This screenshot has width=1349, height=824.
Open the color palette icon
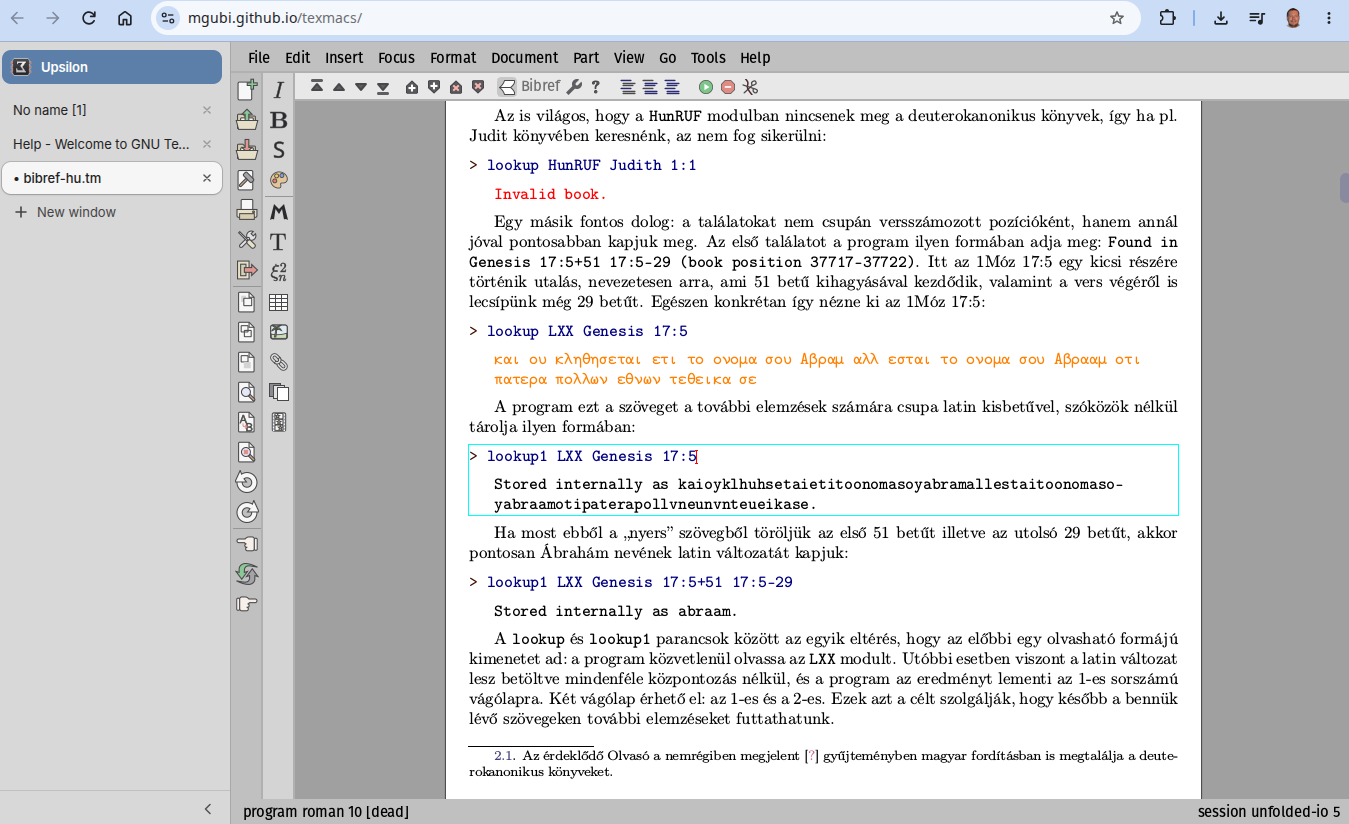pos(279,180)
